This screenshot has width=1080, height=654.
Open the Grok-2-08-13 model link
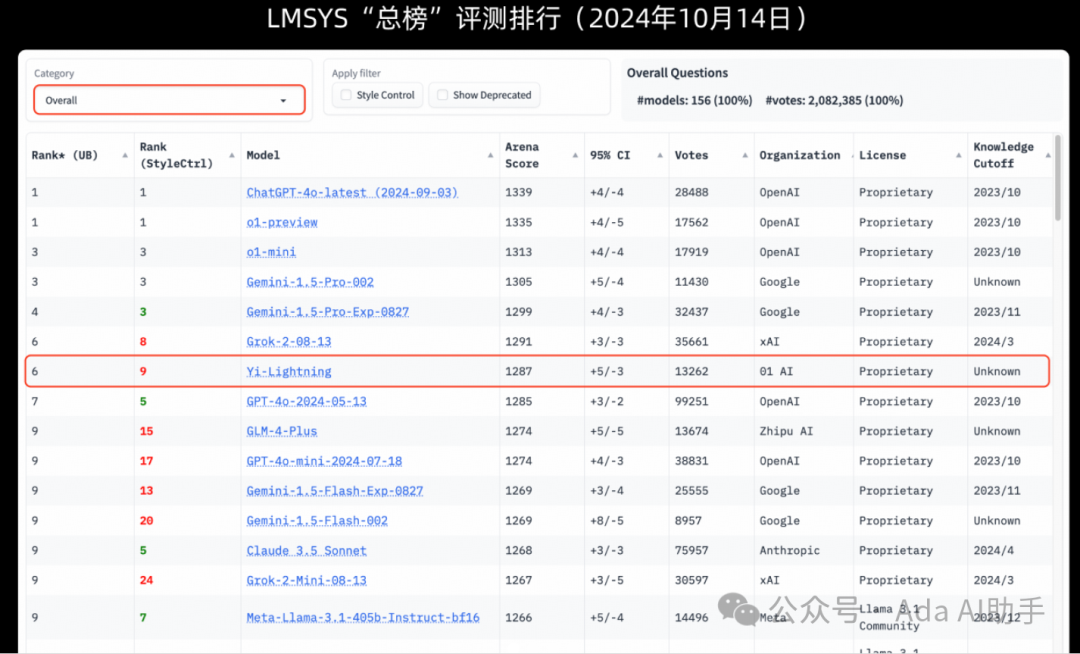pos(289,341)
